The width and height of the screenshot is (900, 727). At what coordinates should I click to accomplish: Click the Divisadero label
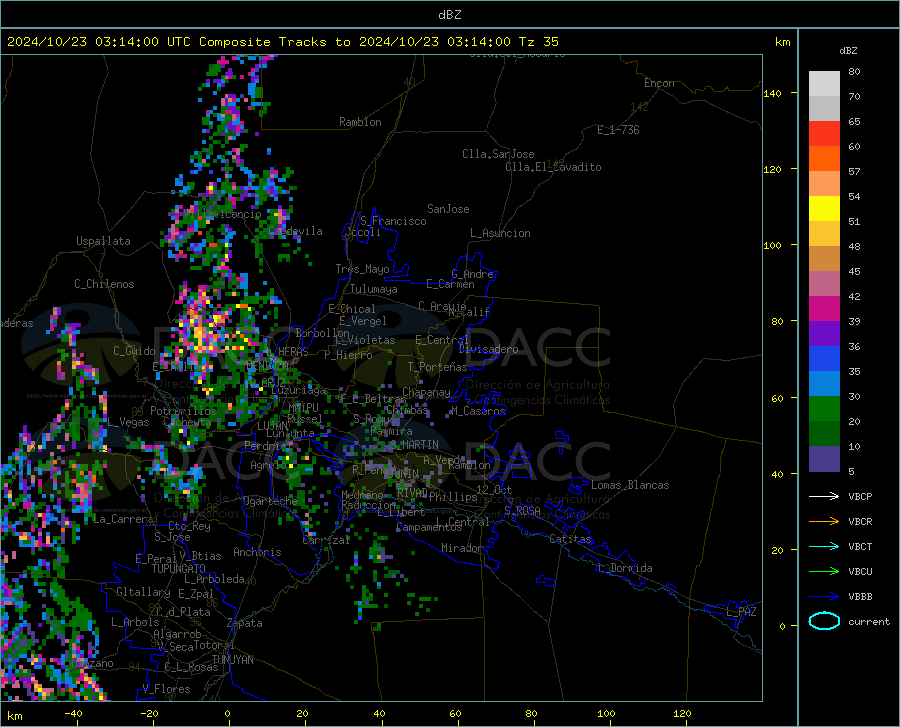pos(488,349)
